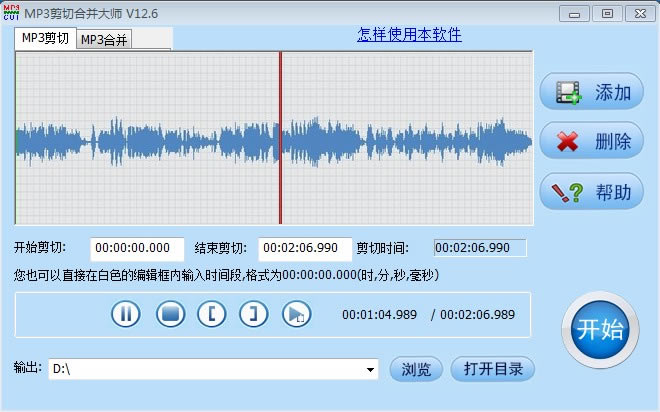Expand the output path D:\ dropdown
Viewport: 660px width, 412px height.
370,369
